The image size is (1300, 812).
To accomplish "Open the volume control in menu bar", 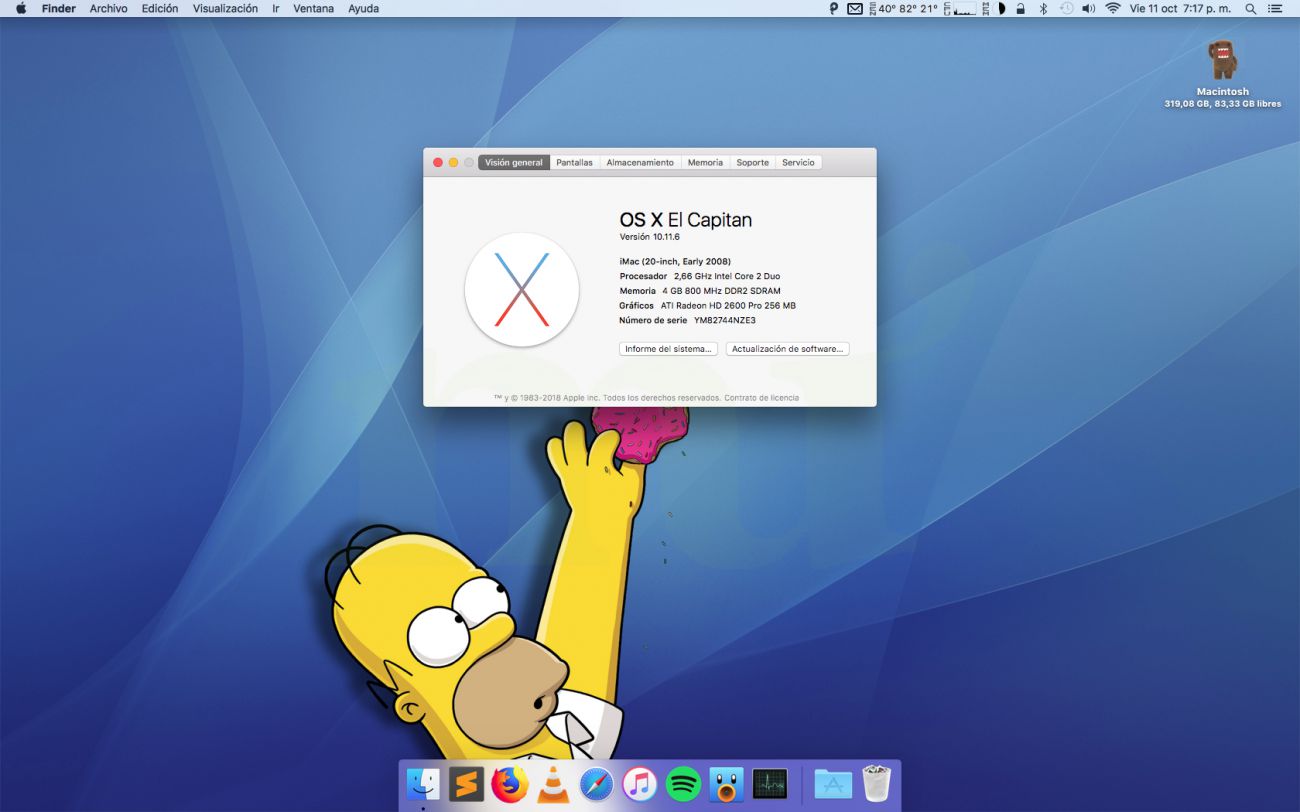I will (1088, 9).
